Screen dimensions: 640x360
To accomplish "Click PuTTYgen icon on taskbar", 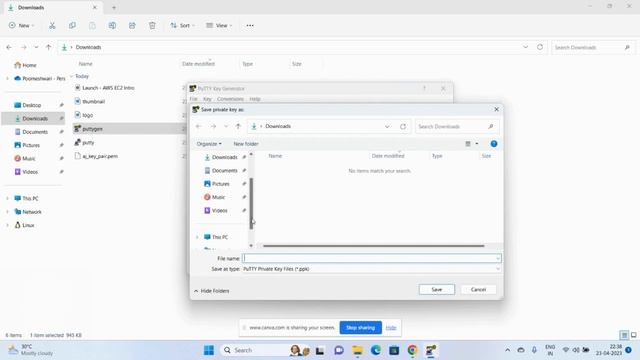I will (431, 350).
